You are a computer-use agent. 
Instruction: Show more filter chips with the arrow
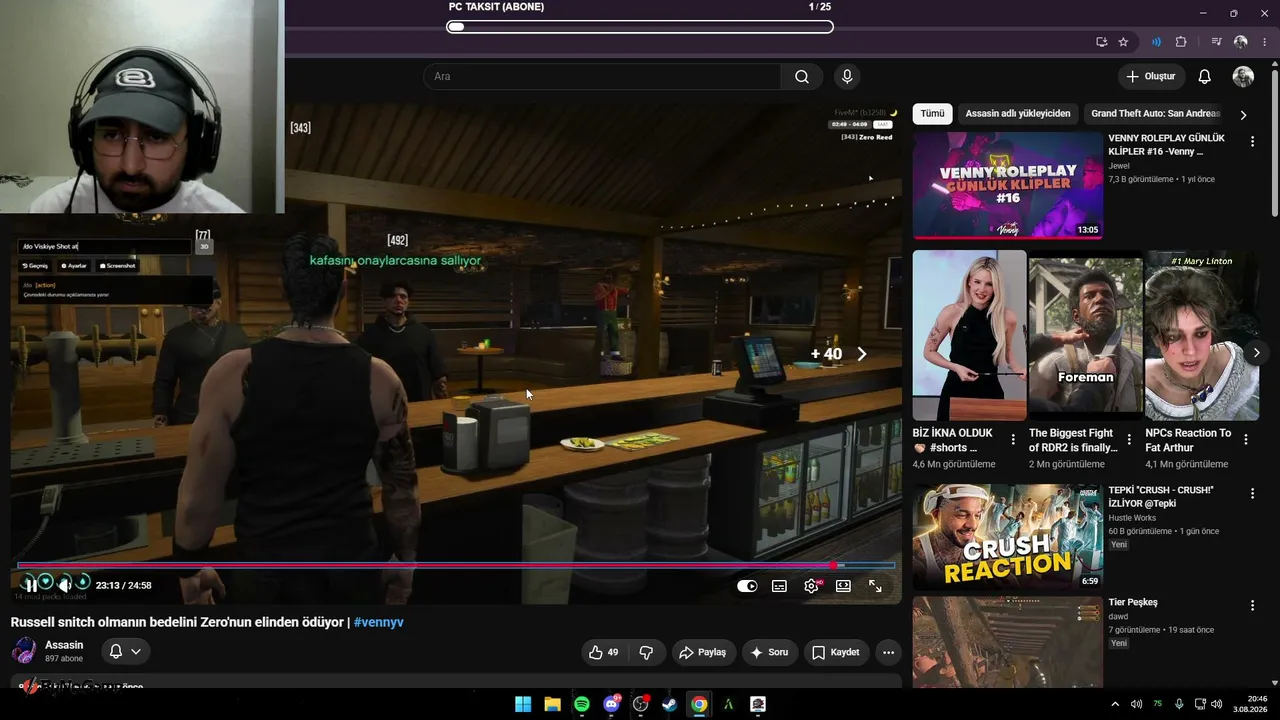[x=1243, y=114]
